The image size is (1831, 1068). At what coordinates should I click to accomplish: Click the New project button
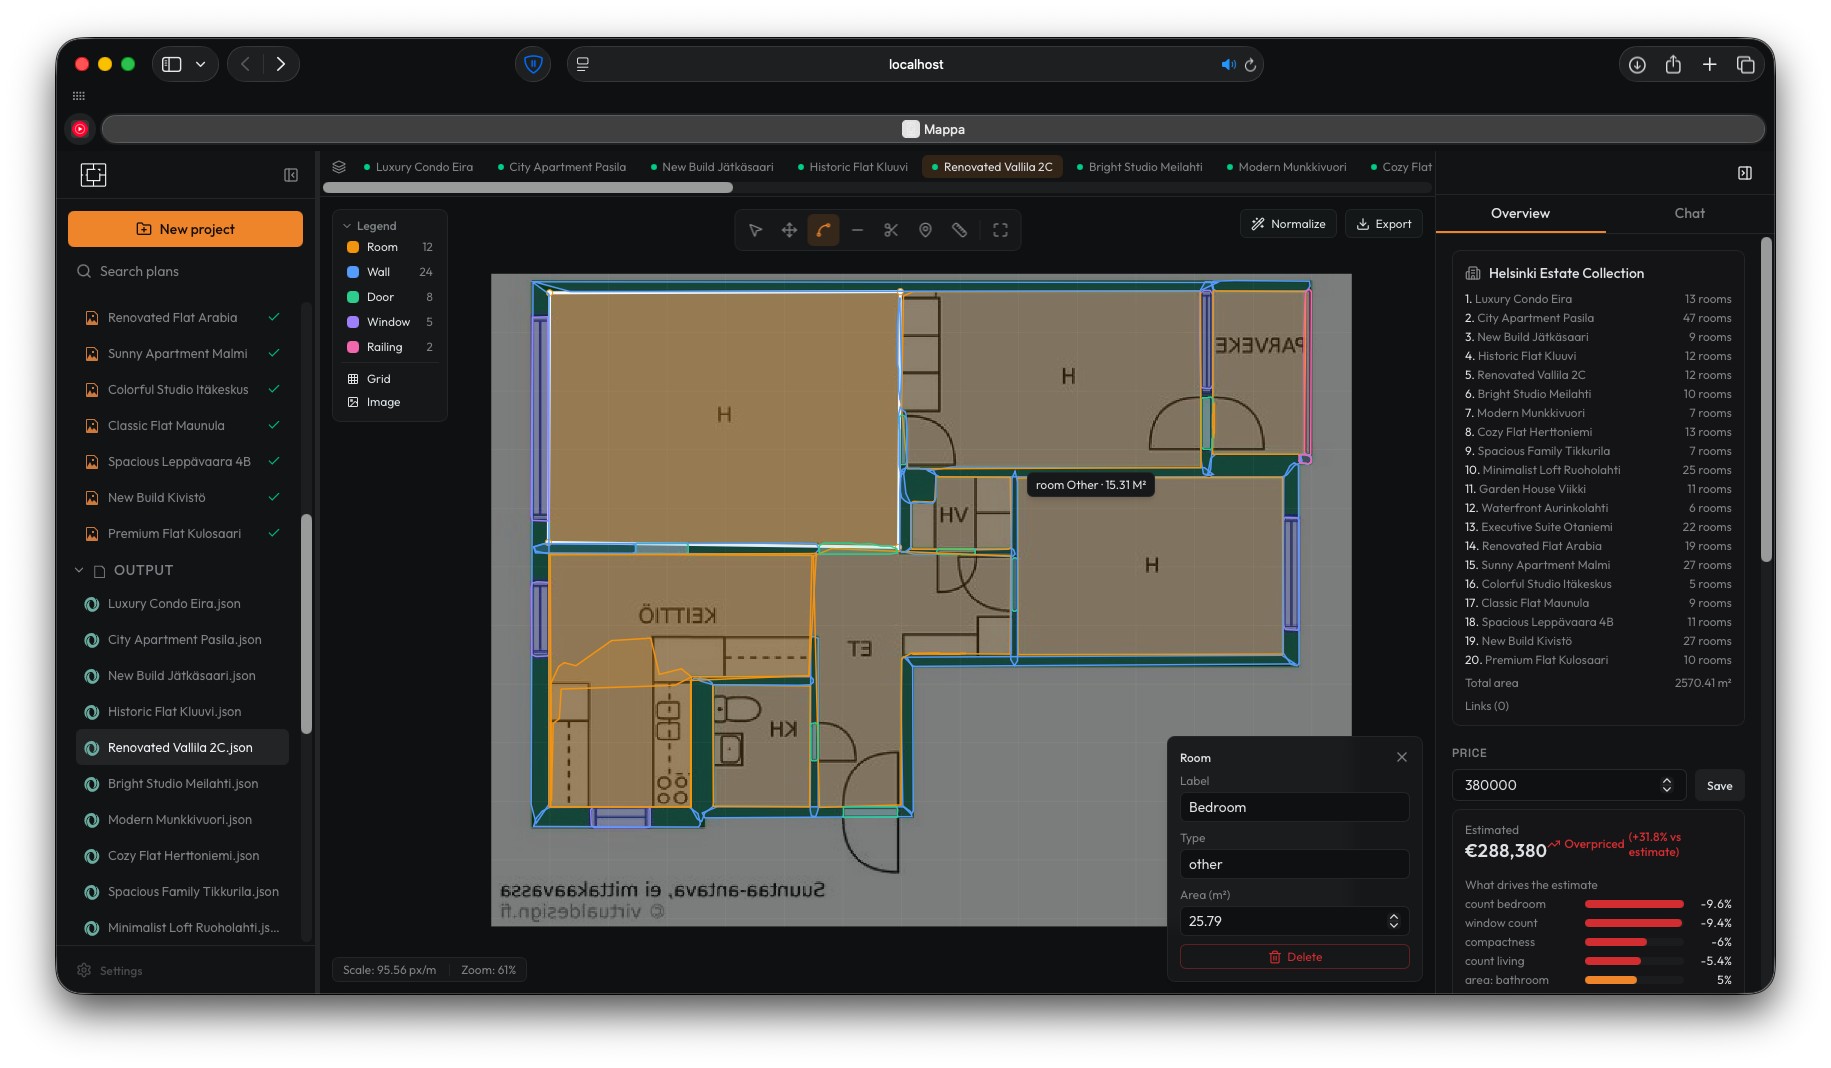(185, 229)
